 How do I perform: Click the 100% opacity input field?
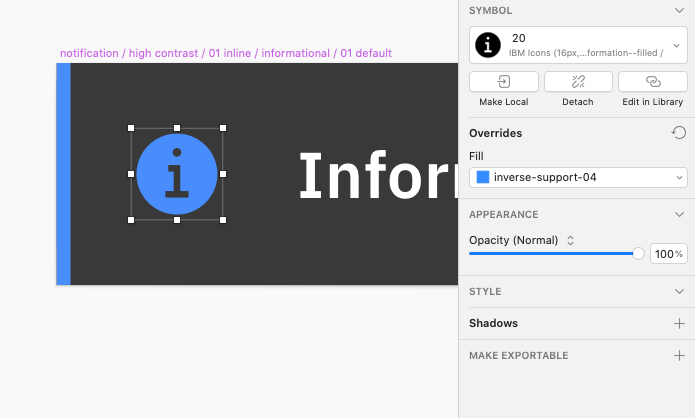click(x=669, y=254)
